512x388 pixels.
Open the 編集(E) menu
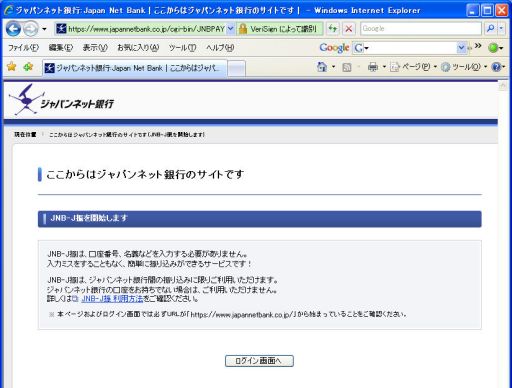coord(61,48)
